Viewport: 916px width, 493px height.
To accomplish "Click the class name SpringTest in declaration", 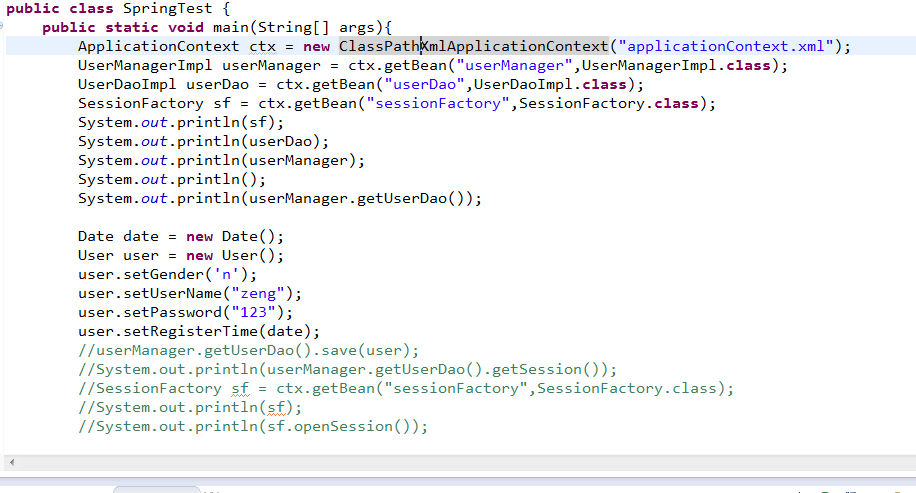I will click(x=168, y=9).
